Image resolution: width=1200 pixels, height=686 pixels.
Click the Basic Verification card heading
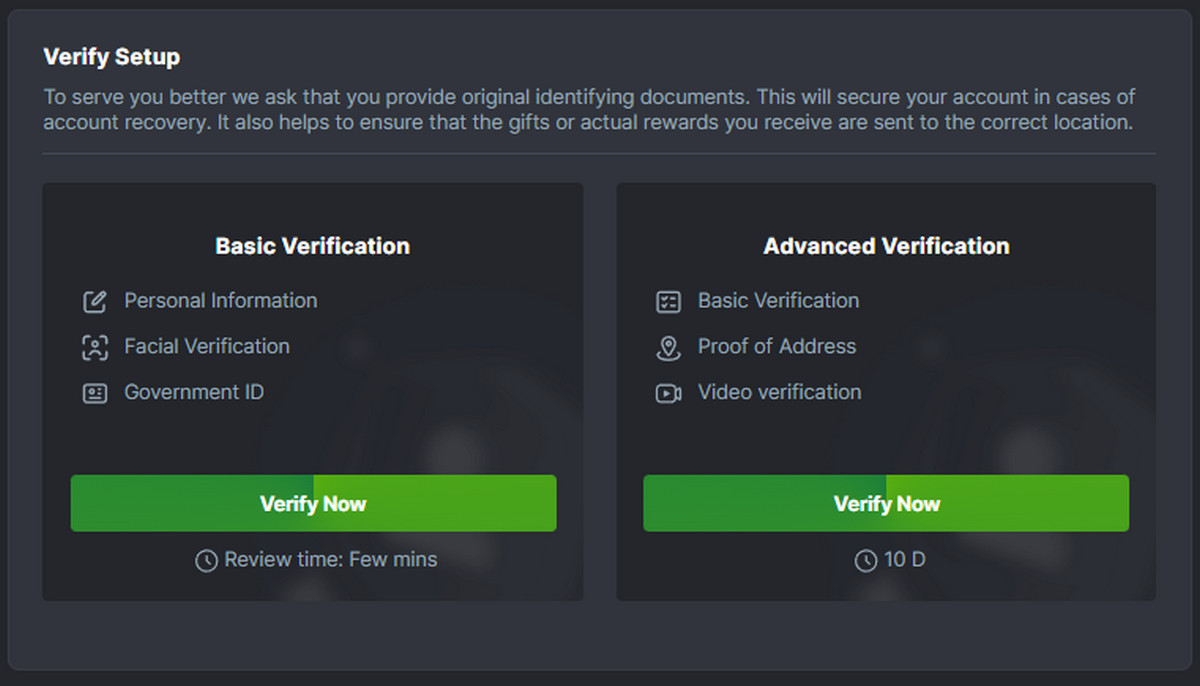[x=312, y=246]
